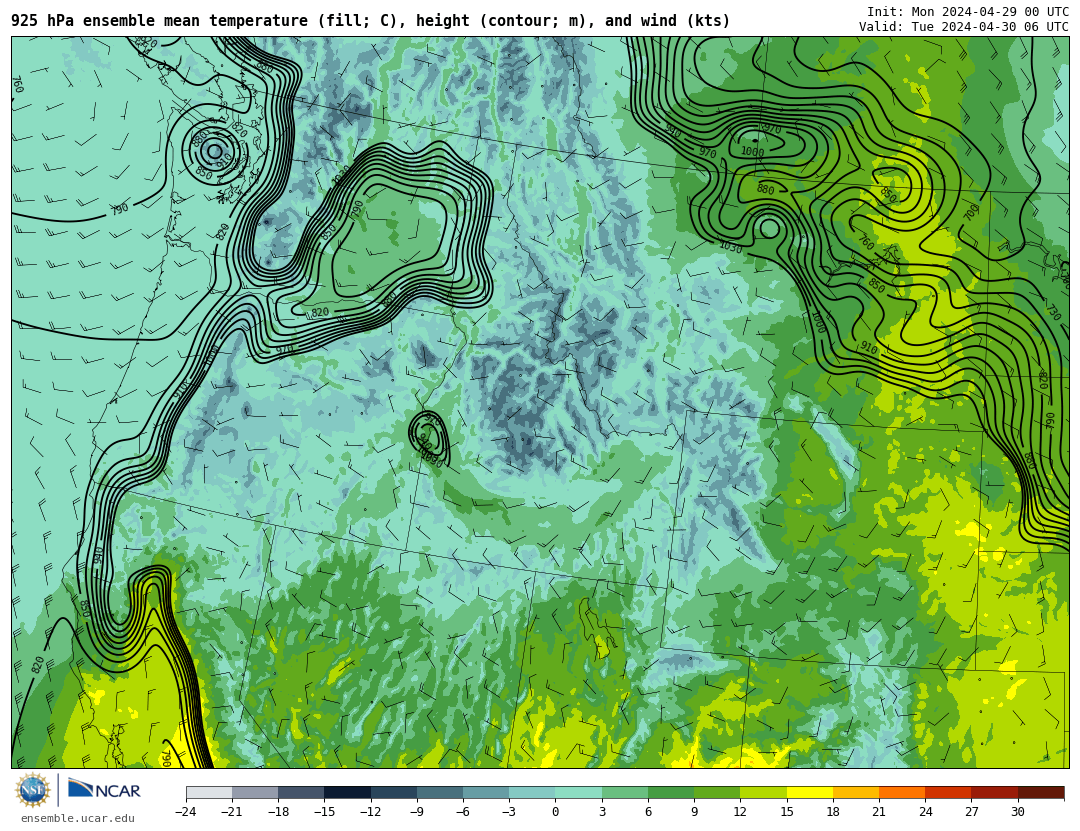The height and width of the screenshot is (831, 1080).
Task: Click the NSF logo
Action: (x=33, y=790)
